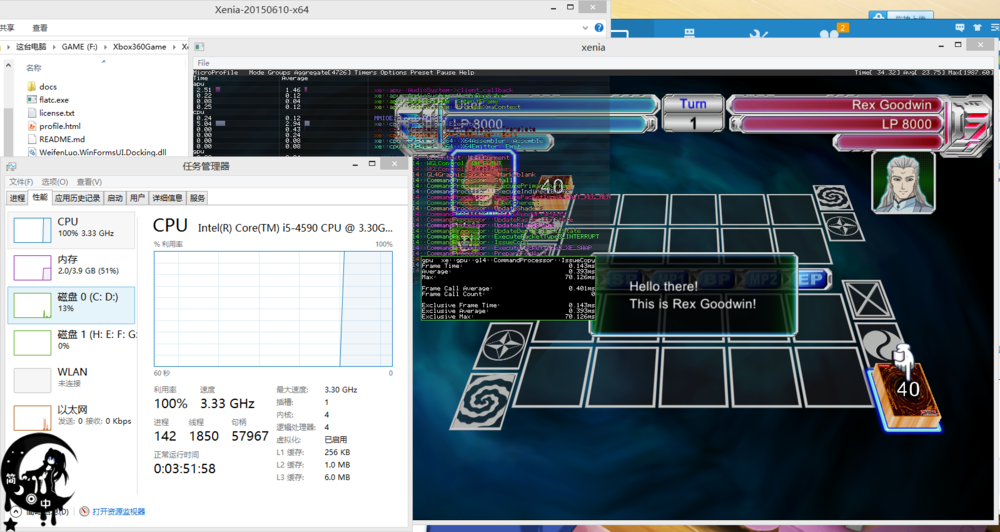Open MicroProfile Groups menu
1000x532 pixels.
(278, 73)
